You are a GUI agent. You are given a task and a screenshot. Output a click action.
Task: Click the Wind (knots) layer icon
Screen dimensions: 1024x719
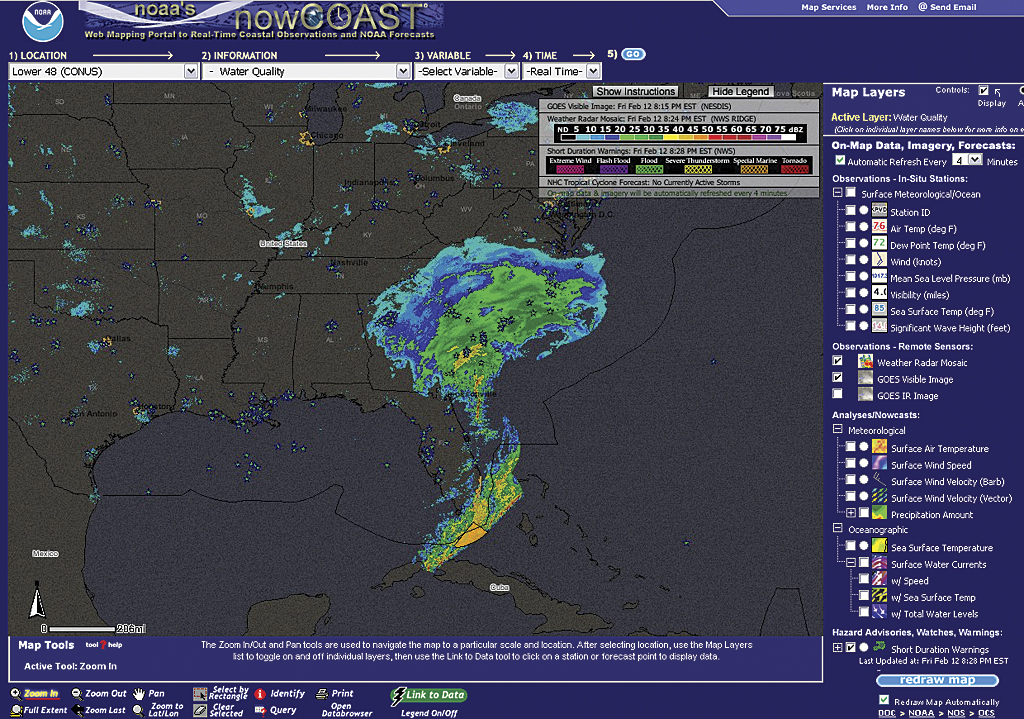coord(879,260)
